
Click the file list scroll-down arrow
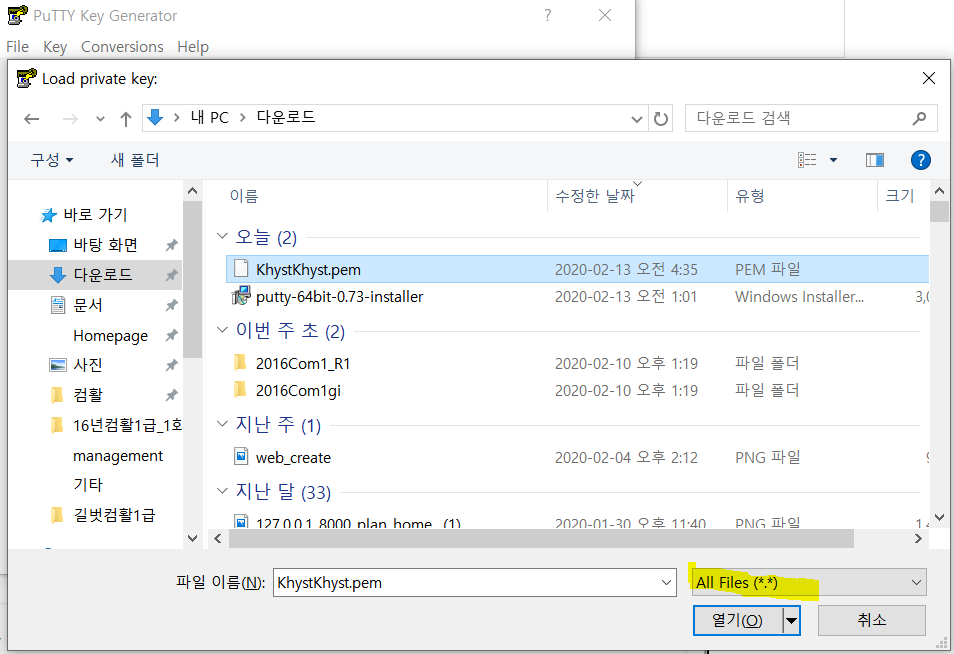coord(939,517)
